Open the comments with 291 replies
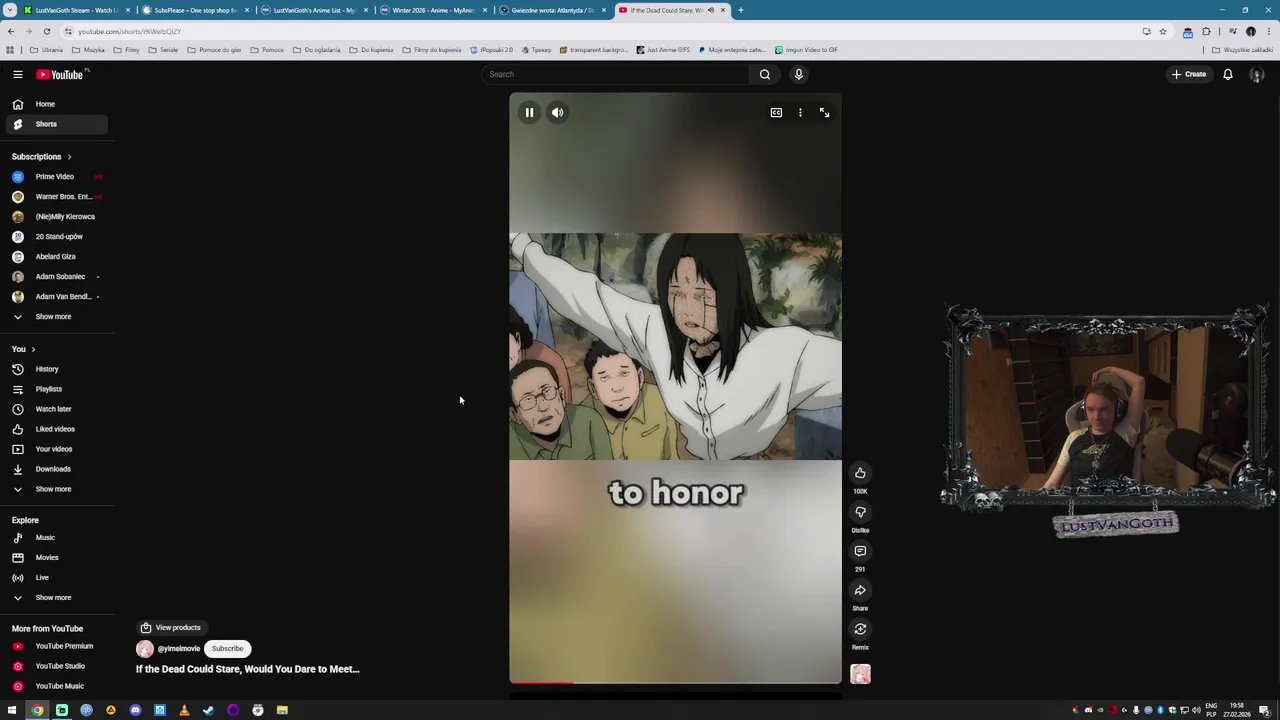Screen dimensions: 1280x720 pos(860,551)
